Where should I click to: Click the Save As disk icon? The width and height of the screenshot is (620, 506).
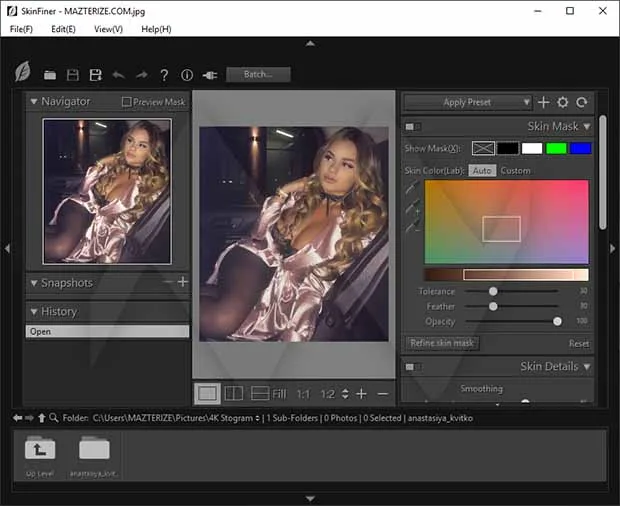(x=96, y=75)
